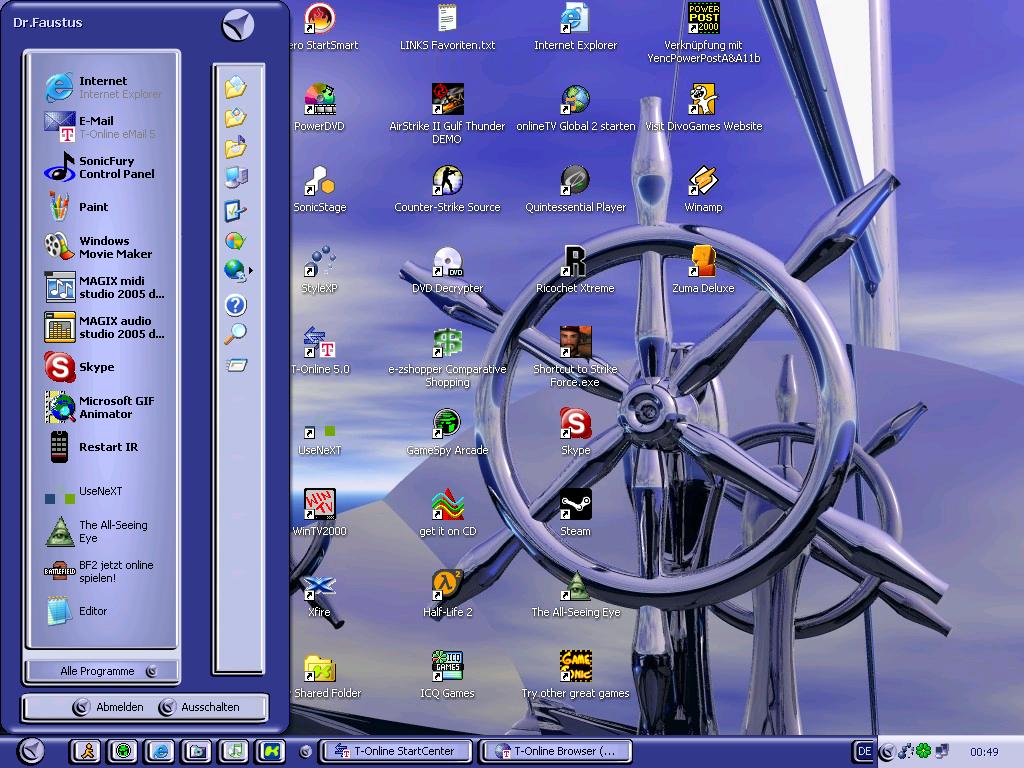Select DVD Decrypter desktop icon
This screenshot has height=768, width=1024.
[x=447, y=270]
